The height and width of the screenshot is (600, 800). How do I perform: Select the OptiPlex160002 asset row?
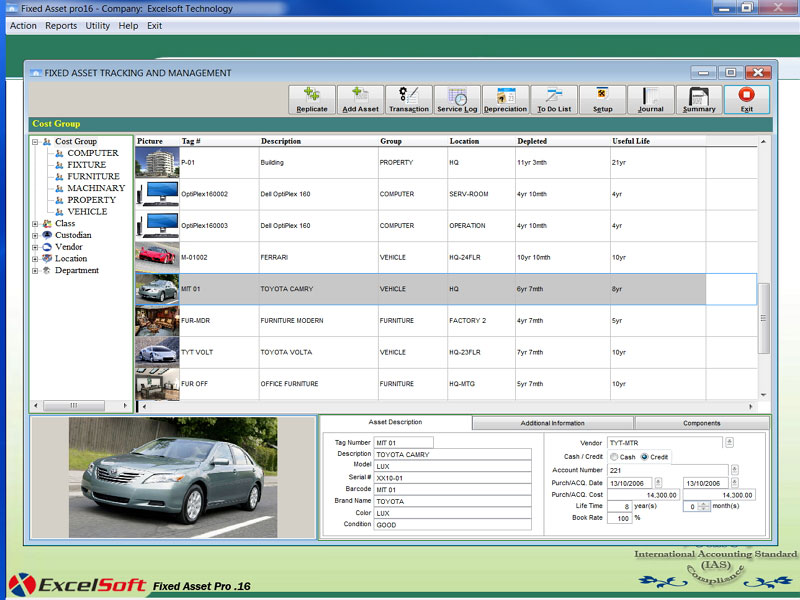pos(446,194)
